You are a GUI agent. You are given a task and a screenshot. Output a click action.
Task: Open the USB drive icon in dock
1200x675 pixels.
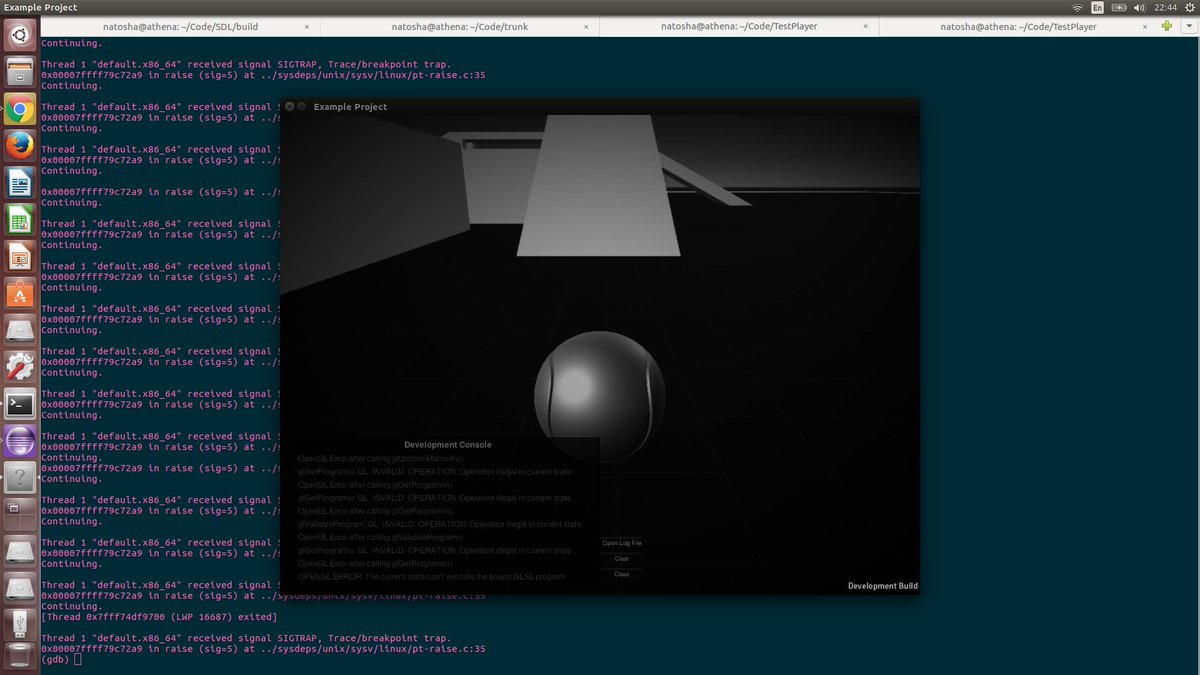tap(20, 624)
